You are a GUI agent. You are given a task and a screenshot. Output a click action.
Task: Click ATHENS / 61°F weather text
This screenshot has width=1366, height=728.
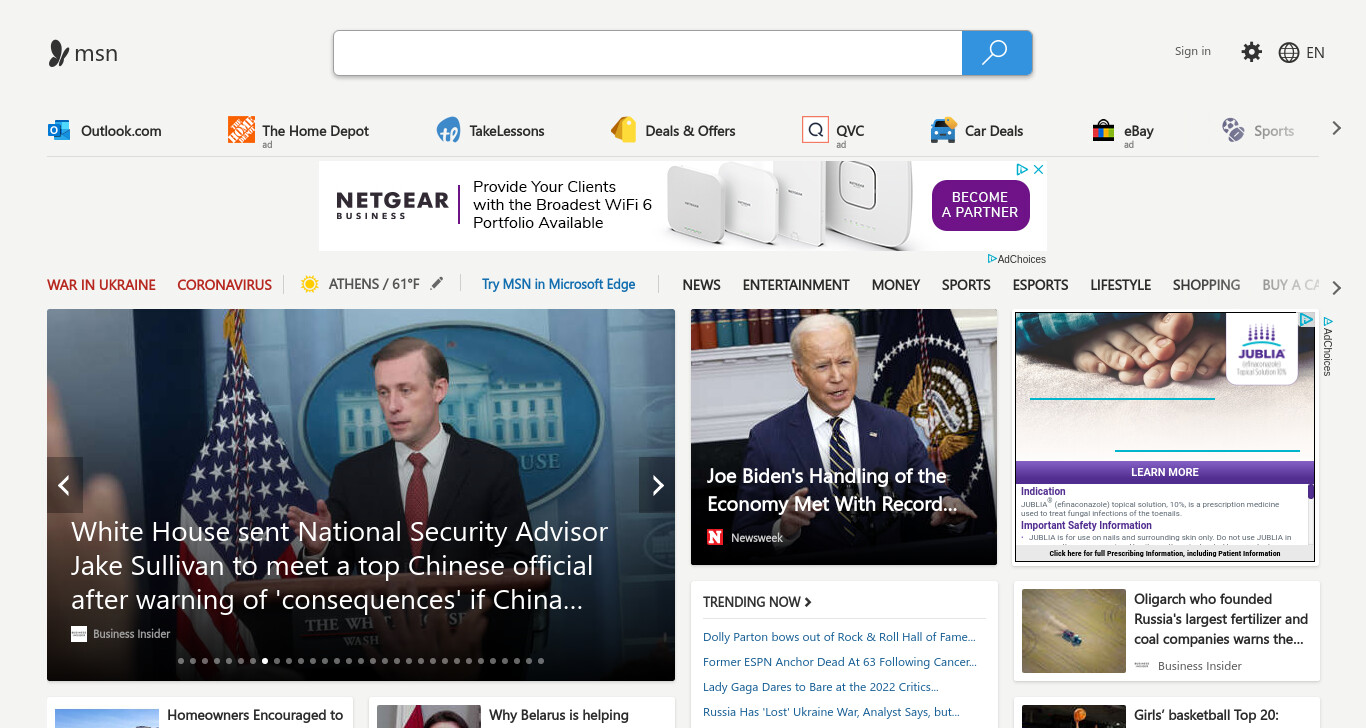coord(374,284)
